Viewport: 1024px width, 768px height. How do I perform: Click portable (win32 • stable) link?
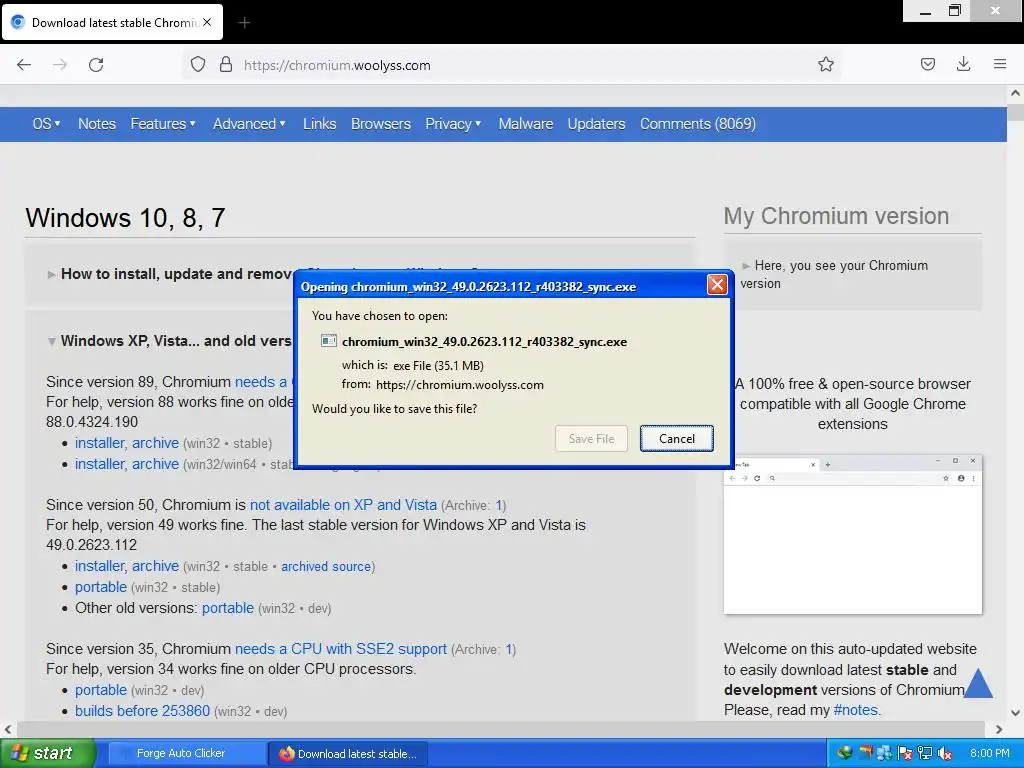point(101,587)
